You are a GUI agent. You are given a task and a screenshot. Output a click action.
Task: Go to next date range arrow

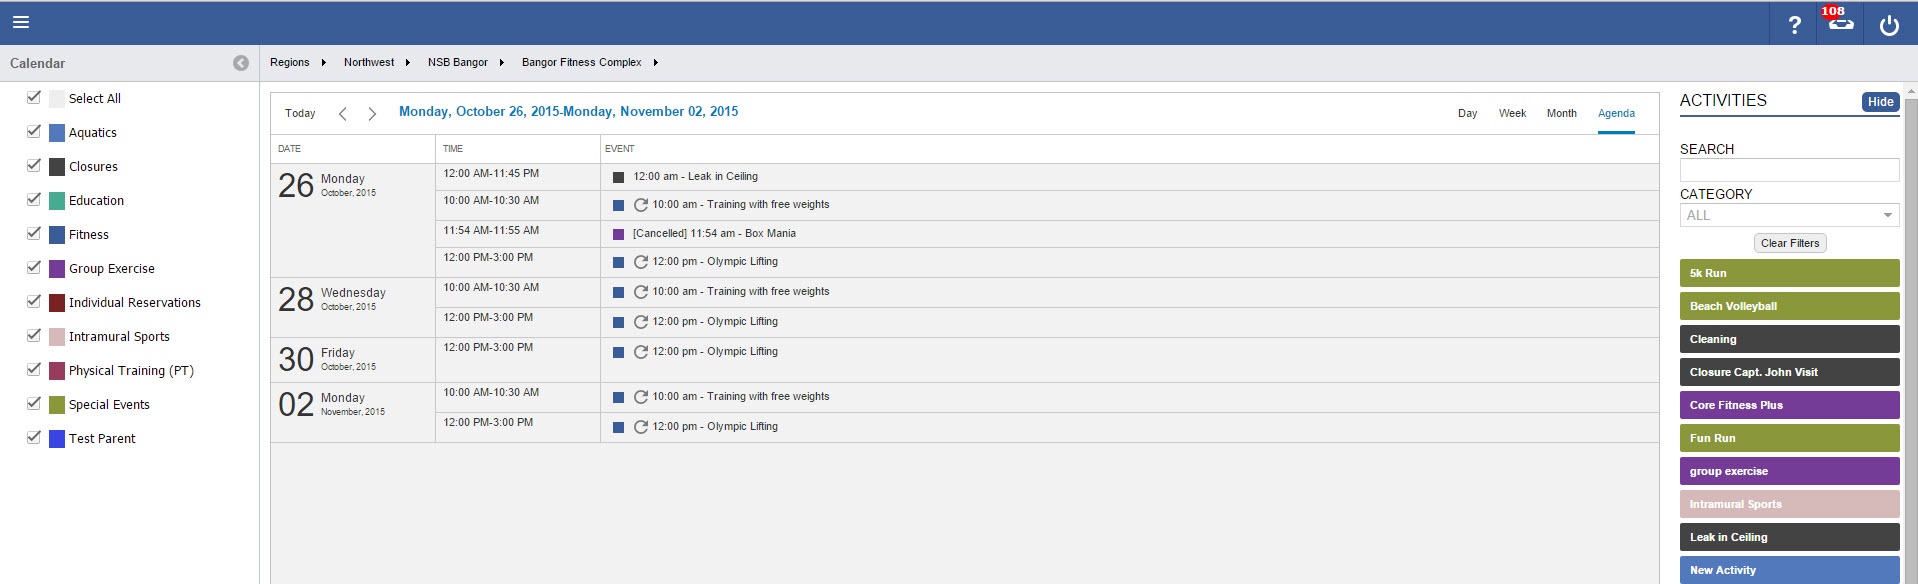(x=372, y=114)
